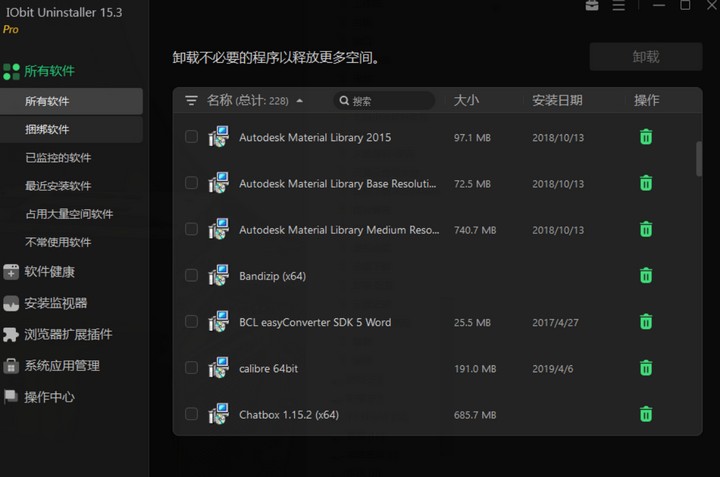Viewport: 720px width, 477px height.
Task: Switch to 捆绑软件 list
Action: pos(47,130)
